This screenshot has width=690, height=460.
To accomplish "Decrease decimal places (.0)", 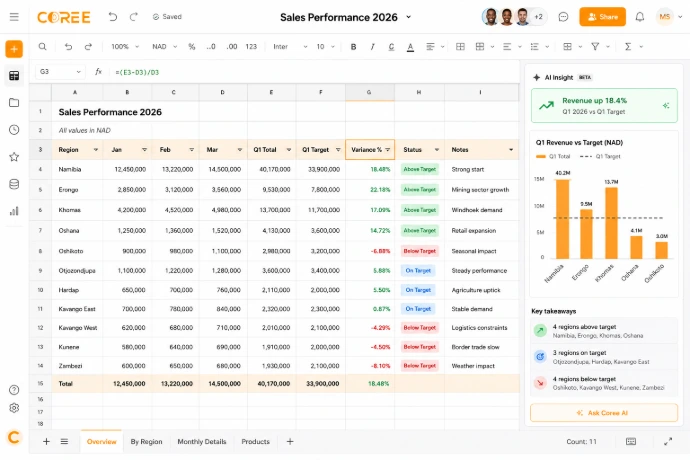I will (x=211, y=46).
